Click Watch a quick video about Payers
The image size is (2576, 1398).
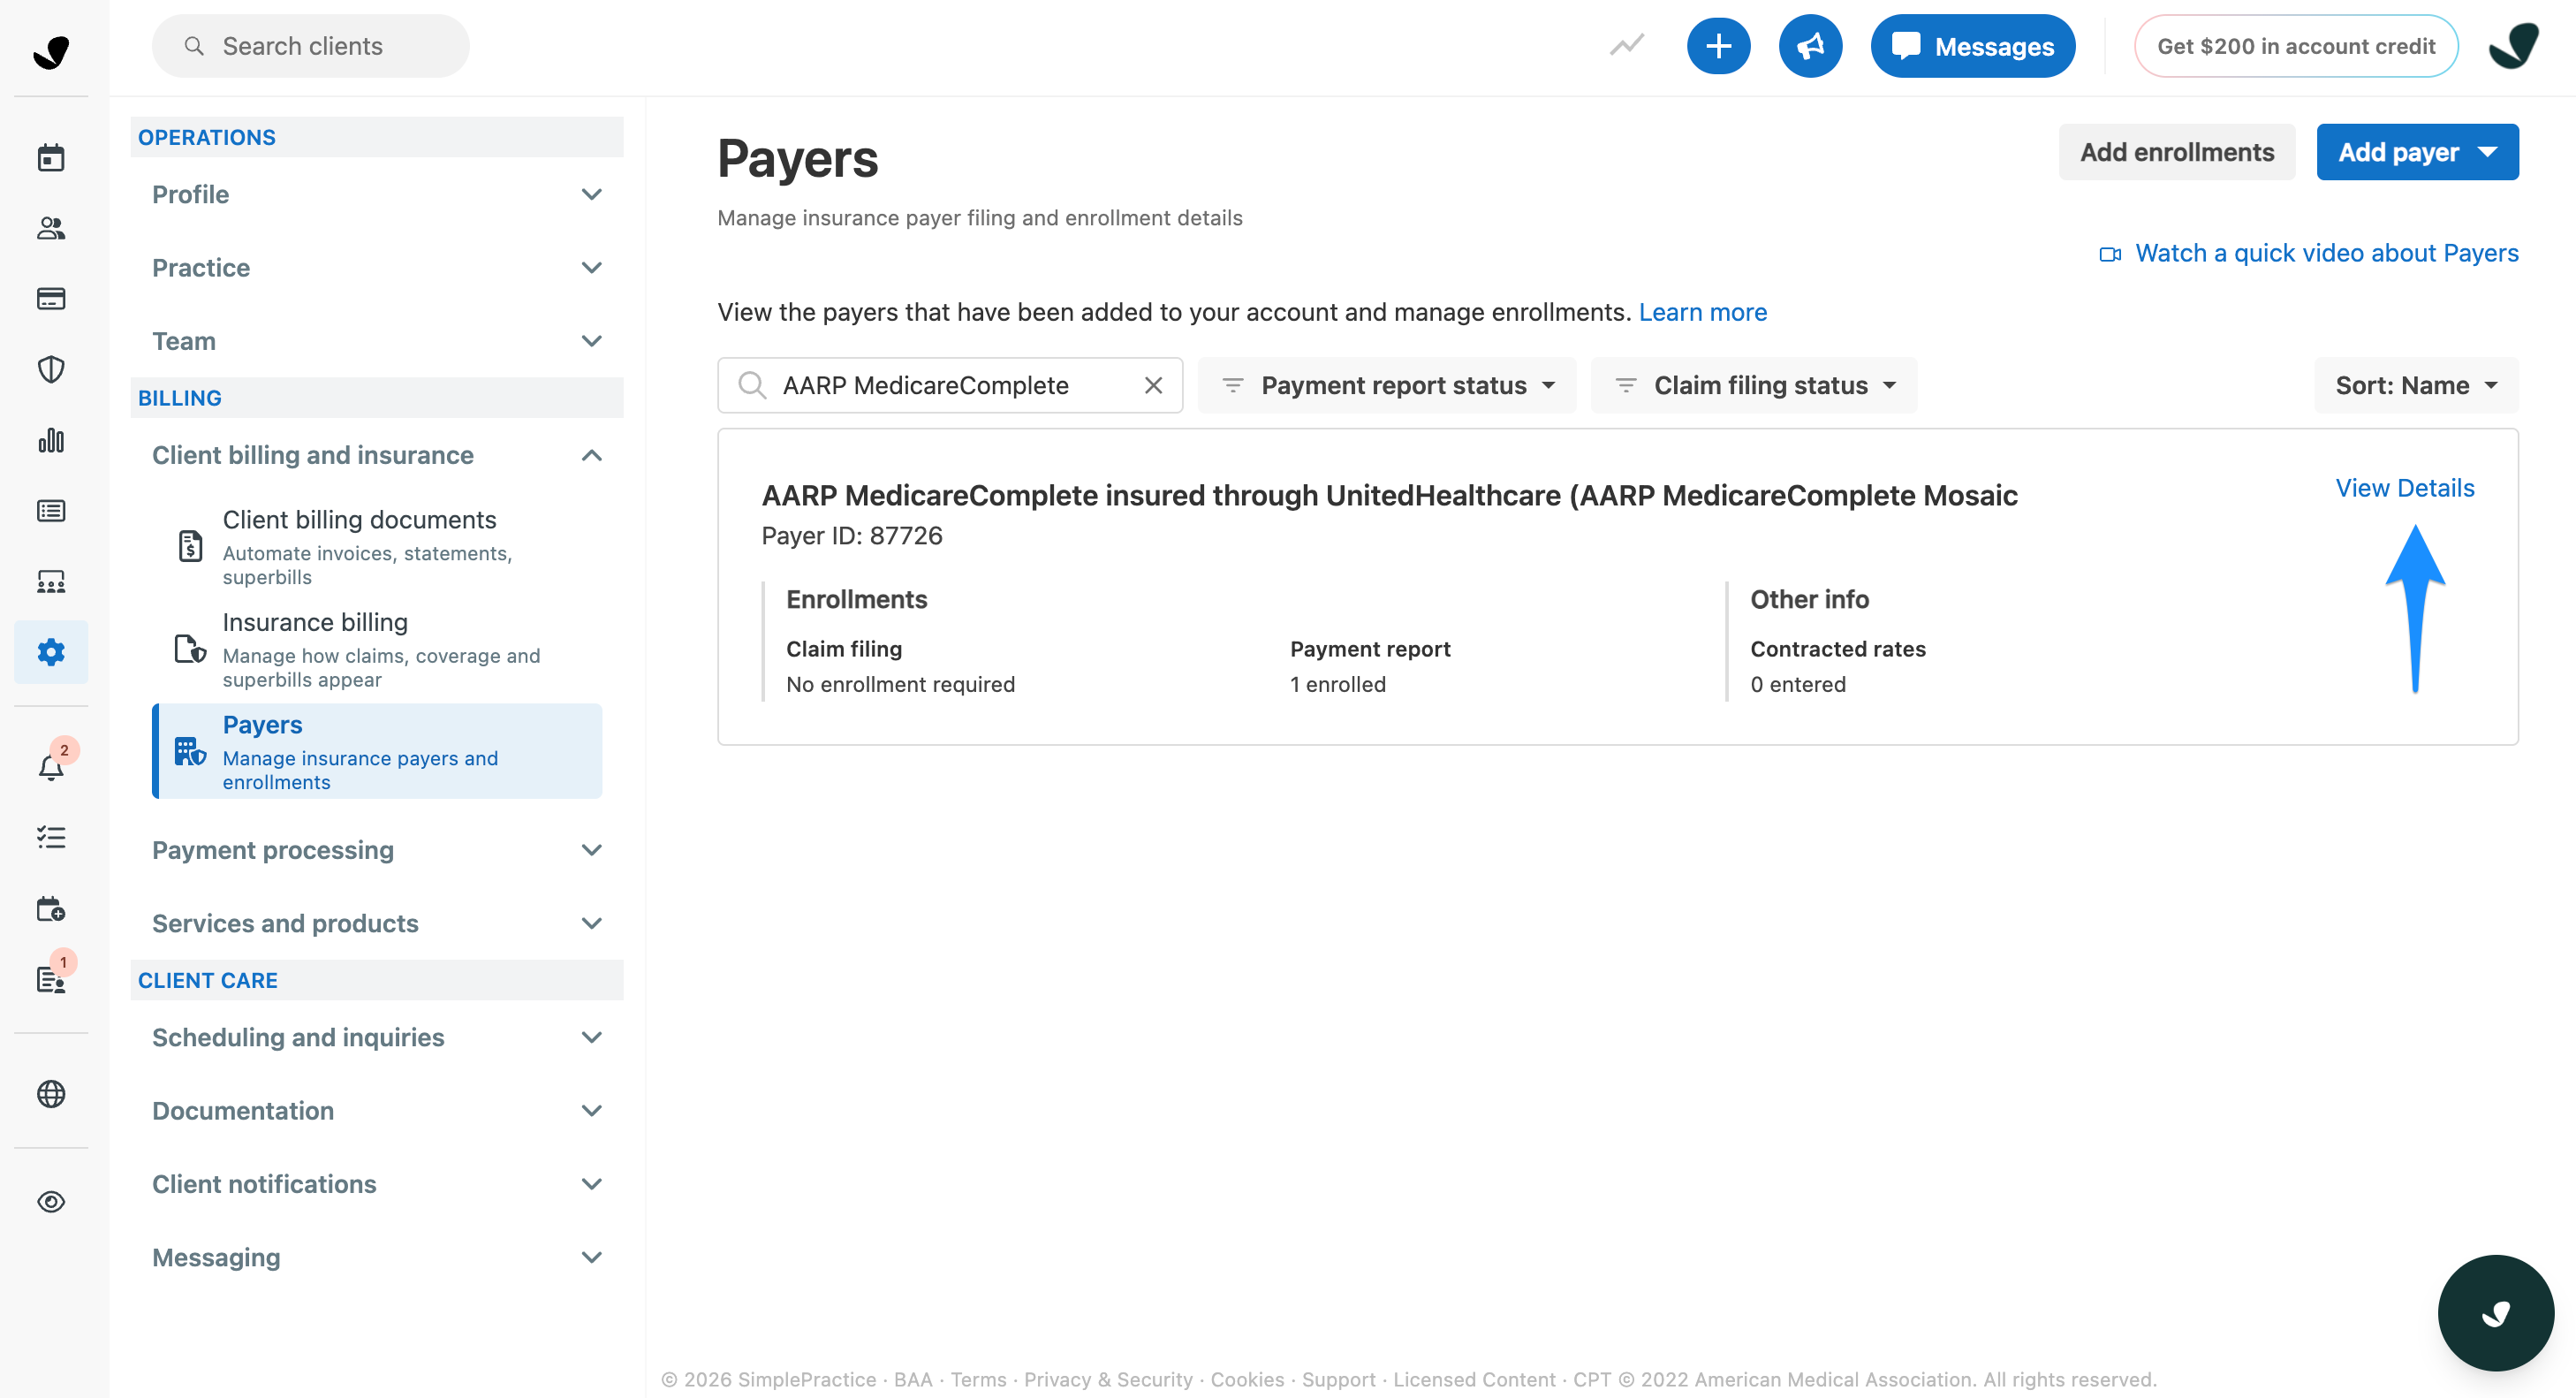pos(2326,253)
